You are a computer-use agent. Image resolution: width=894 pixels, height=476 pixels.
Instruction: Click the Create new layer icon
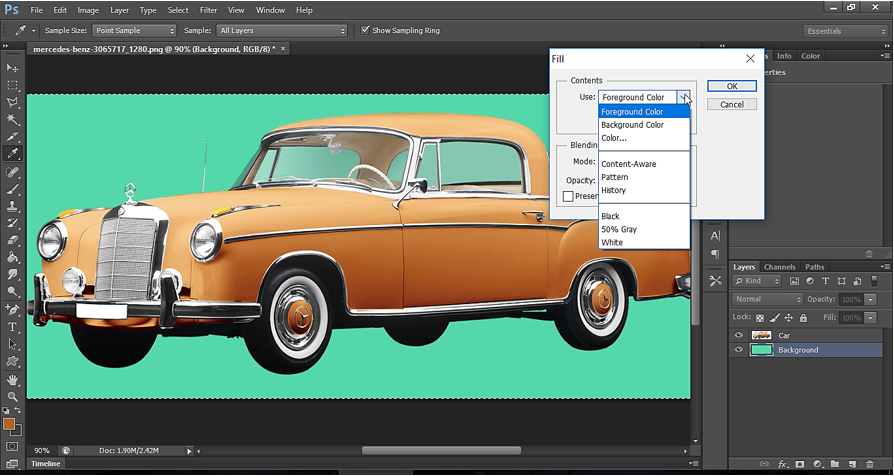coord(852,465)
